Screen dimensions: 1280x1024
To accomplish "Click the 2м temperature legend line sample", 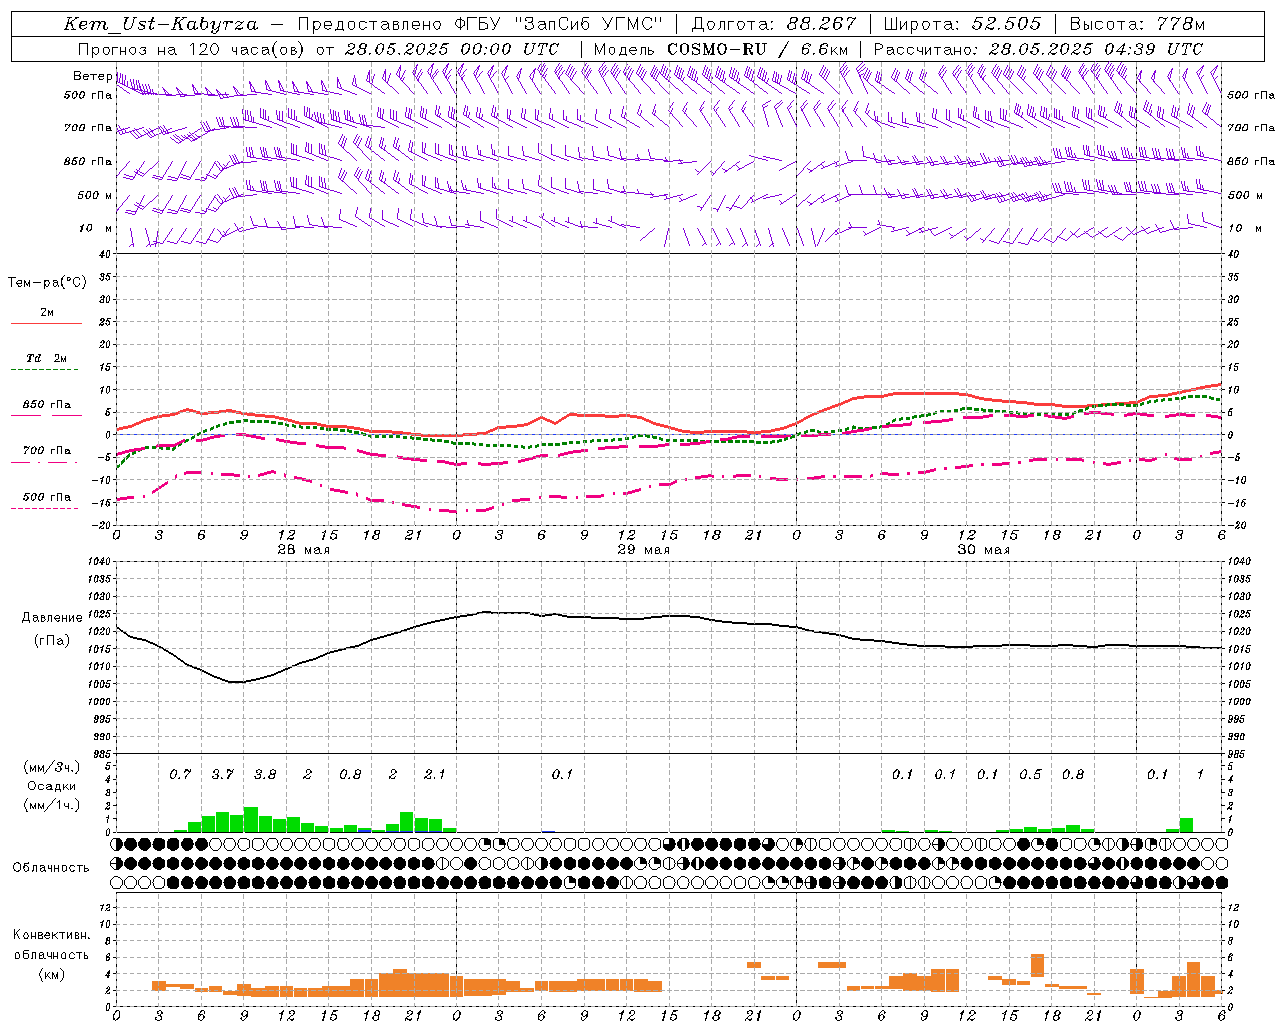I will click(x=46, y=324).
